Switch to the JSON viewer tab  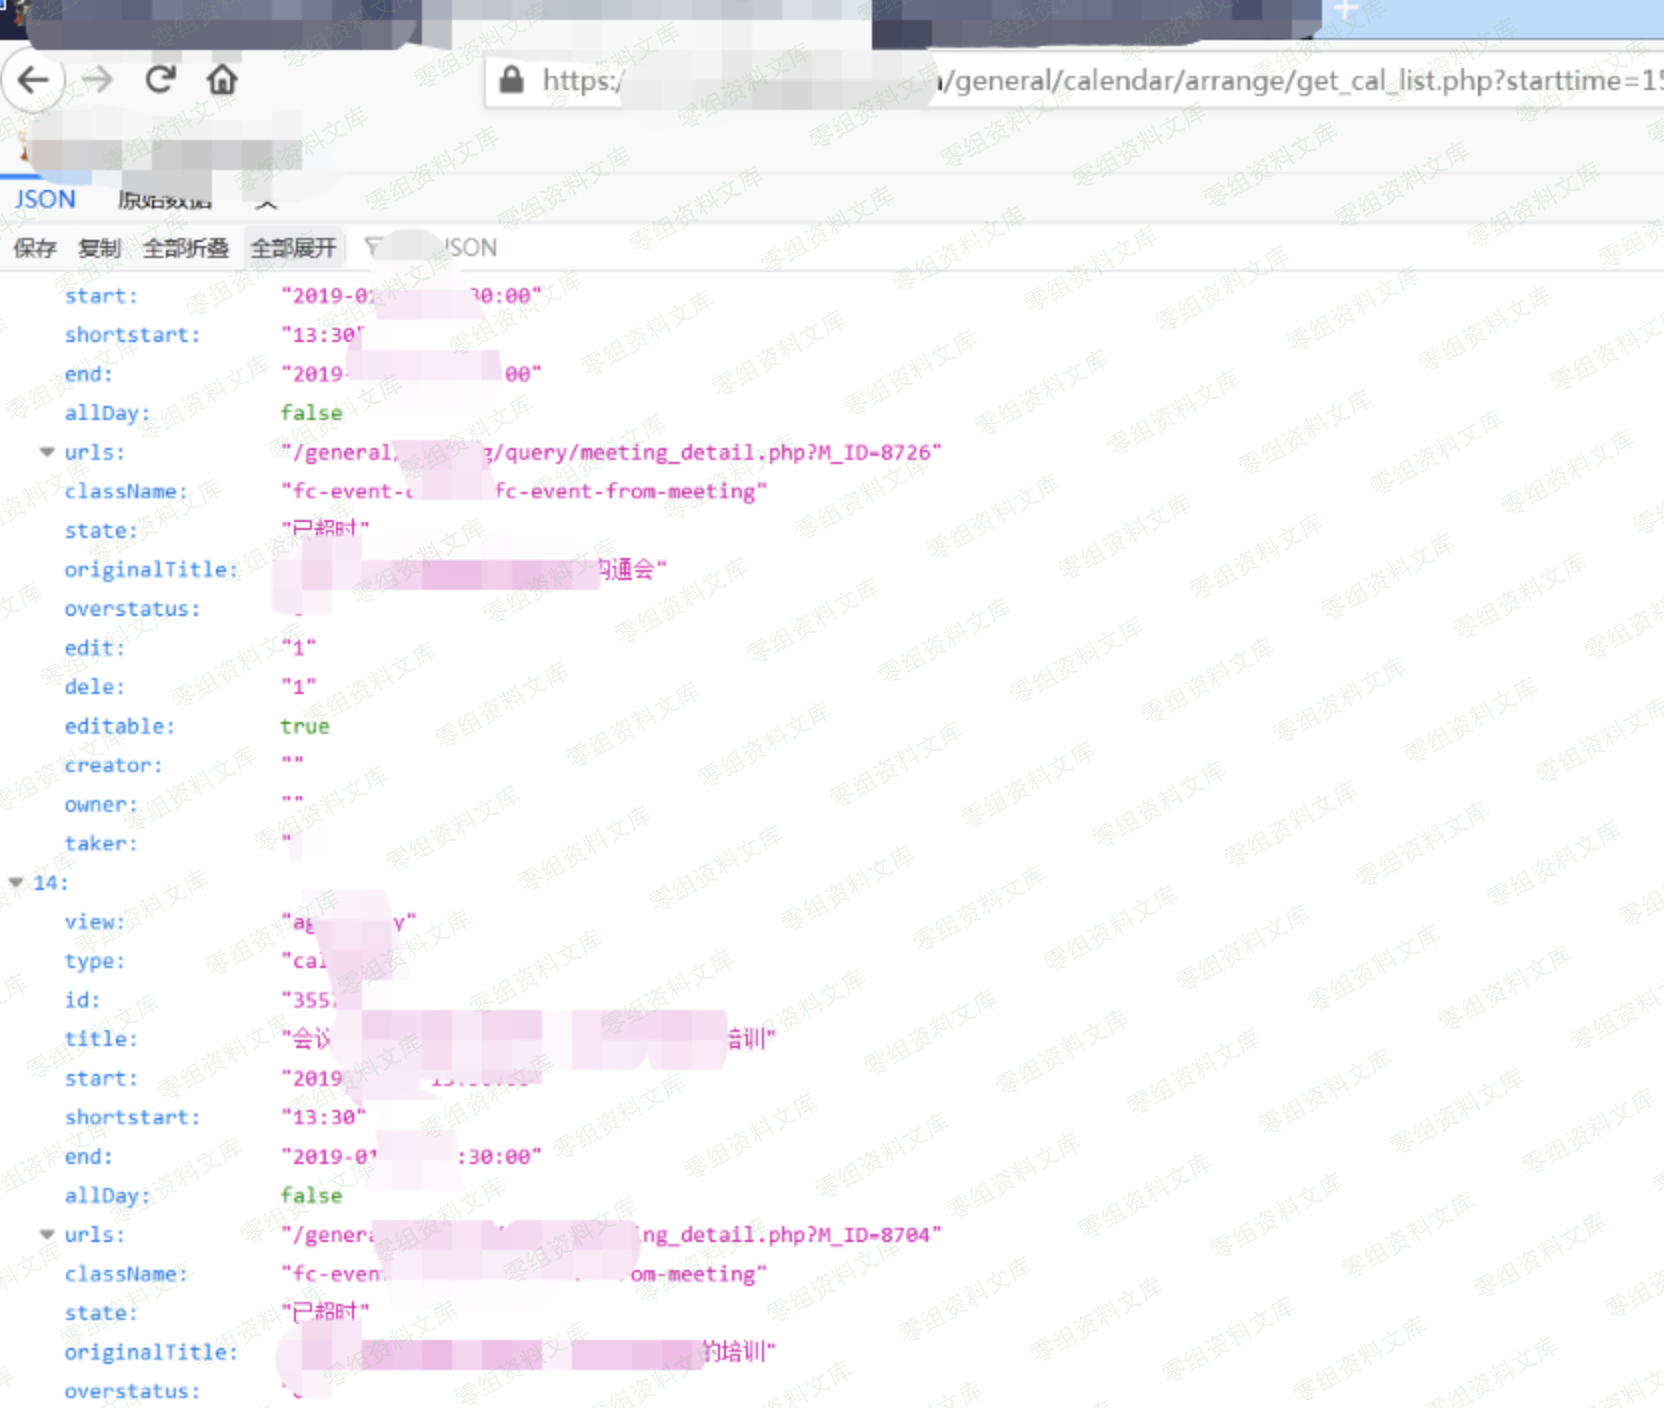(x=45, y=199)
